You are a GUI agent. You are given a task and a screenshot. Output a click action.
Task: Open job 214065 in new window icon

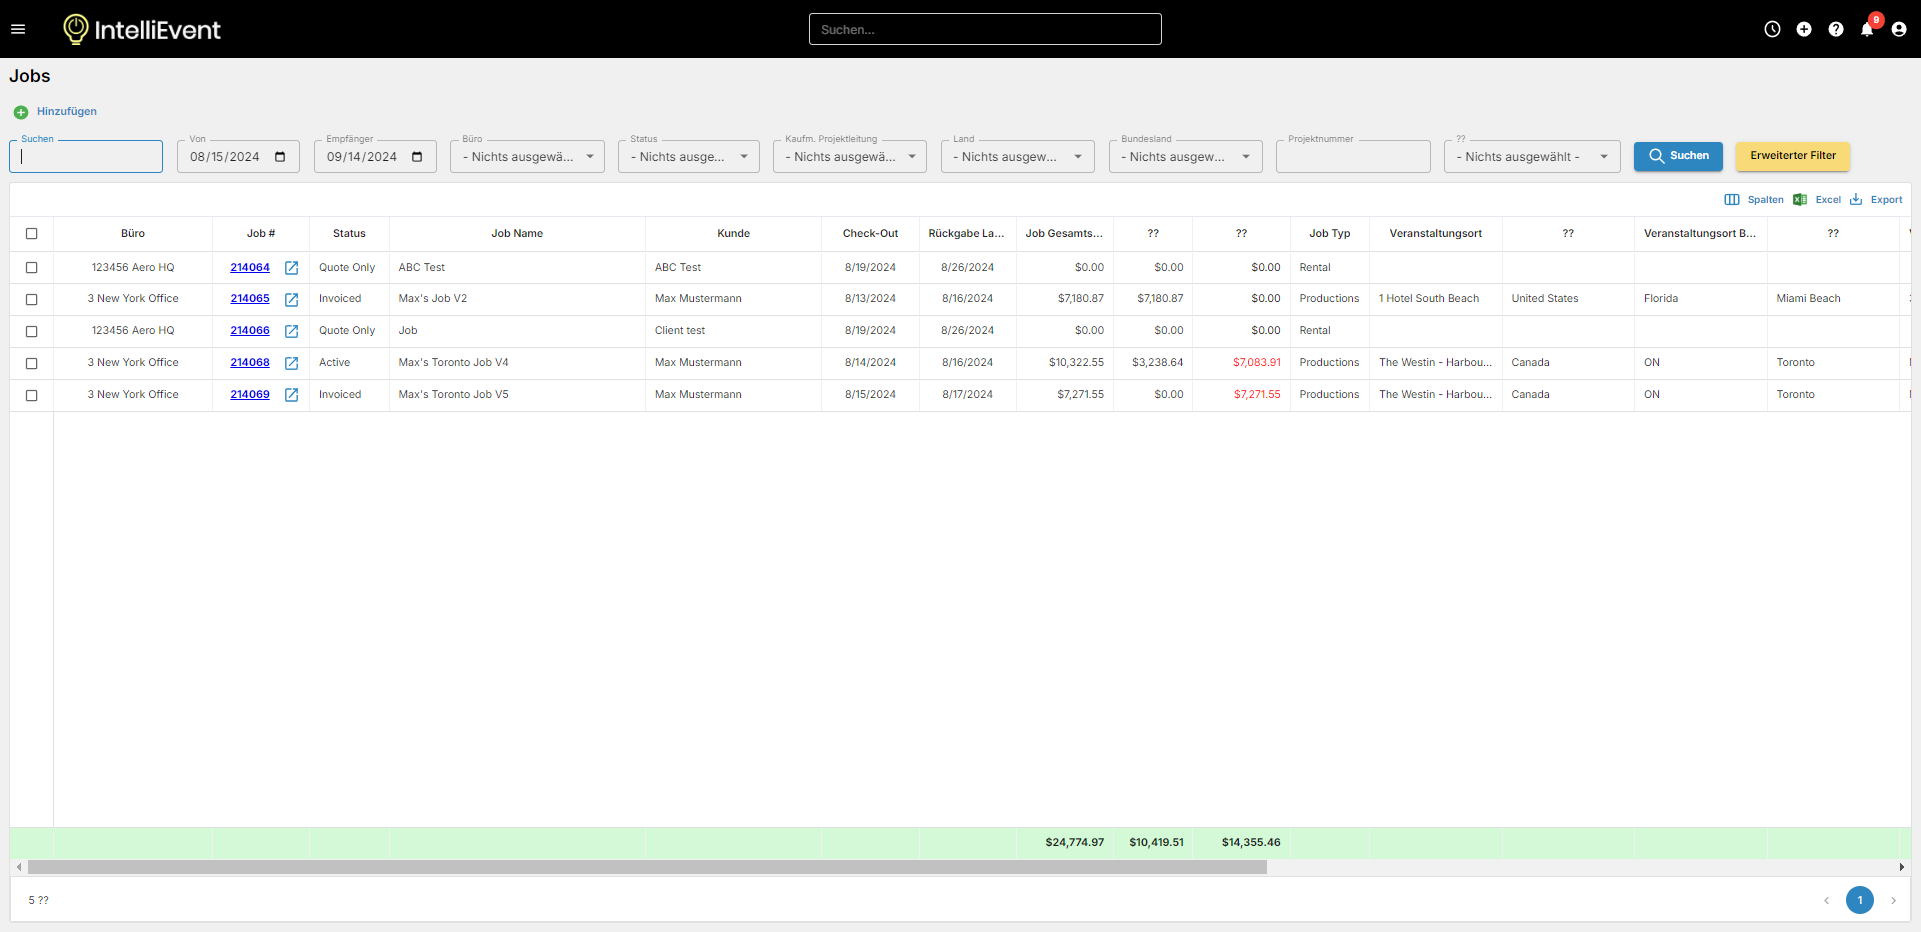tap(291, 299)
